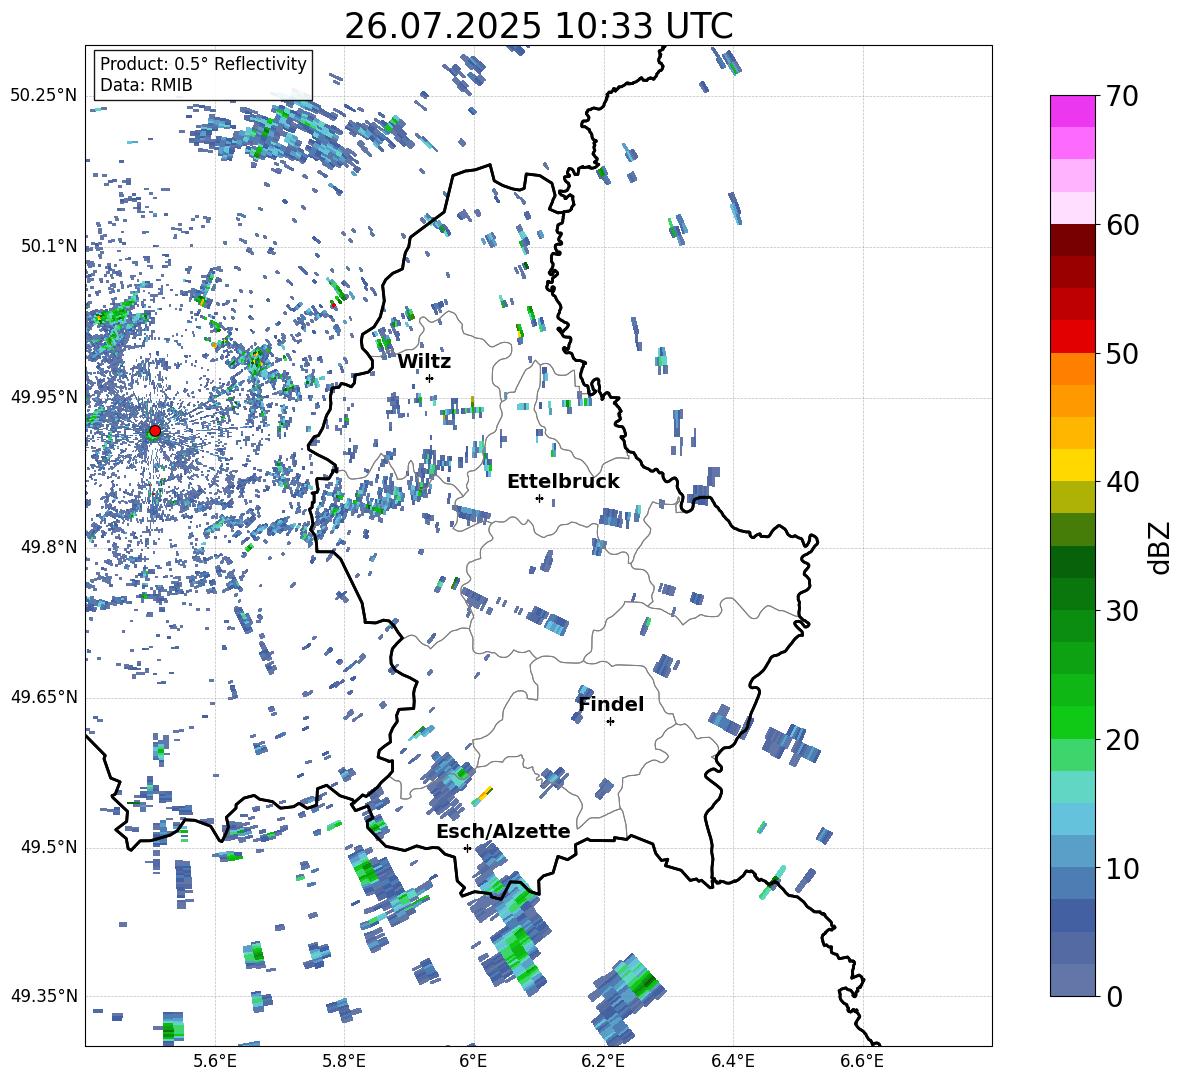The image size is (1184, 1081).
Task: Click the 30 colorbar tick label
Action: 1122,611
